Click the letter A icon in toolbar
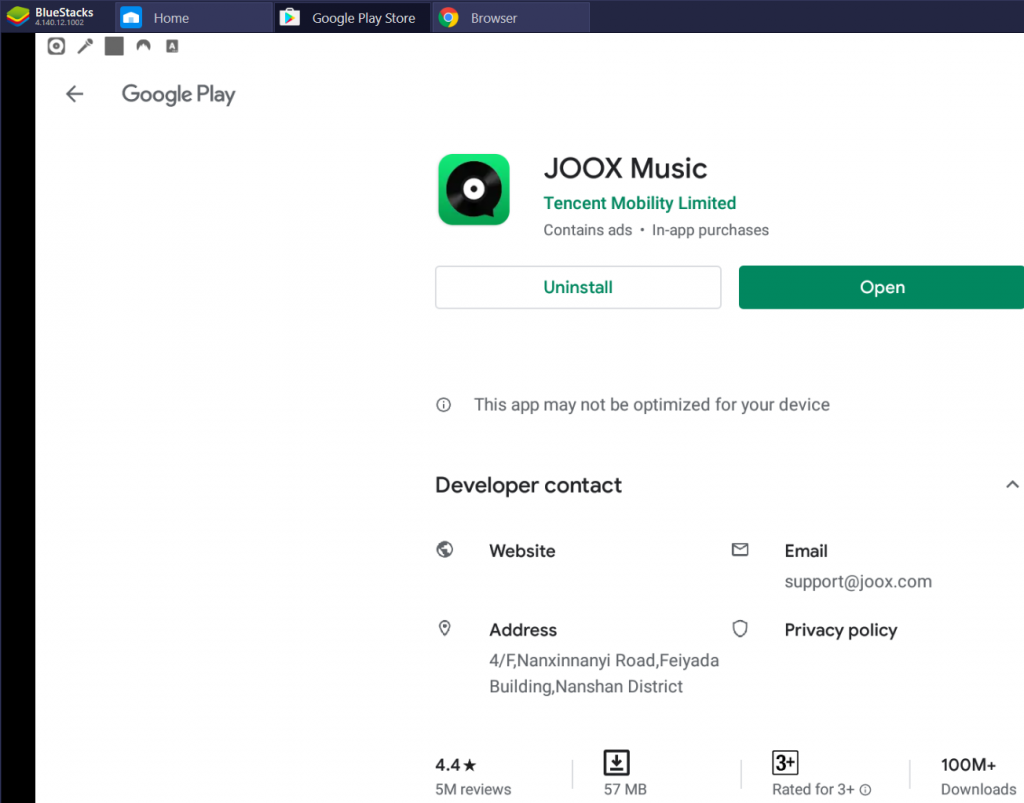The image size is (1024, 803). [x=172, y=46]
